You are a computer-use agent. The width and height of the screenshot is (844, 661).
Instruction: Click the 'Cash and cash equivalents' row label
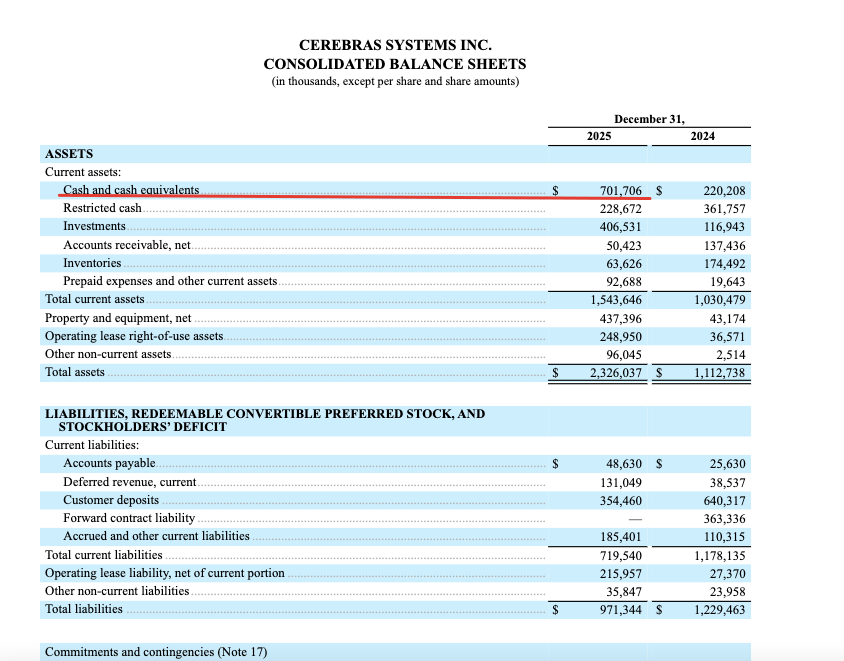[x=131, y=190]
